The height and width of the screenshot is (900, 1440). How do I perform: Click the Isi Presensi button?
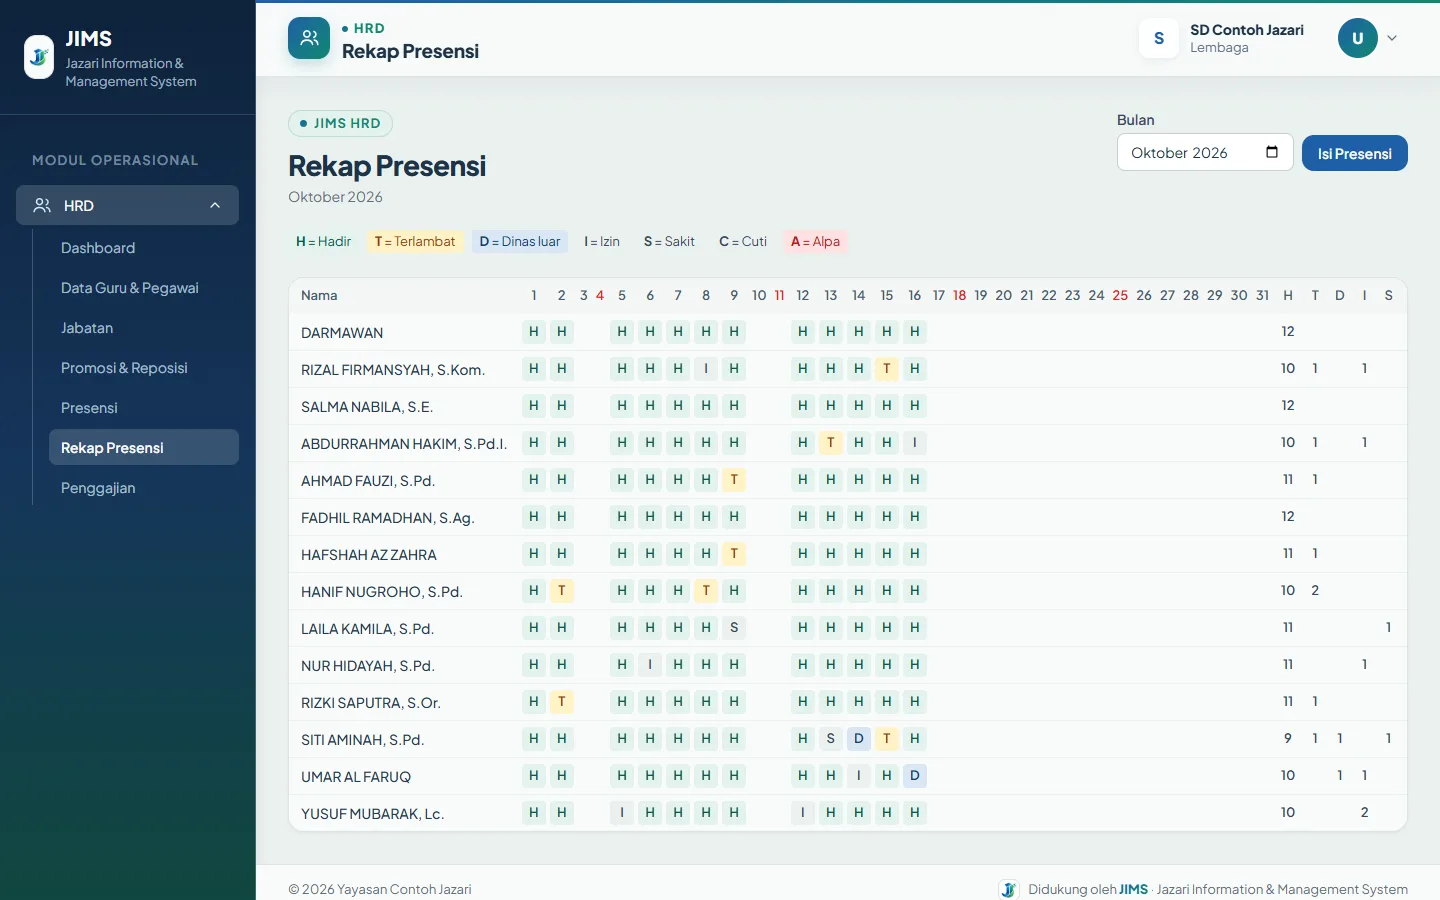click(x=1354, y=153)
